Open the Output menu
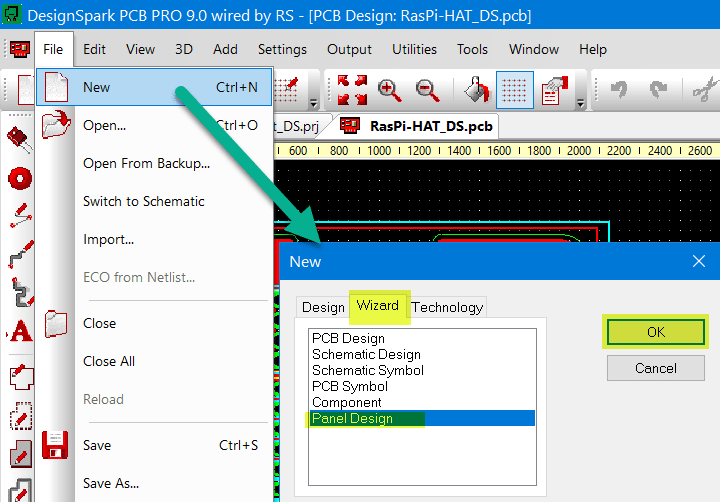This screenshot has height=502, width=720. coord(349,49)
